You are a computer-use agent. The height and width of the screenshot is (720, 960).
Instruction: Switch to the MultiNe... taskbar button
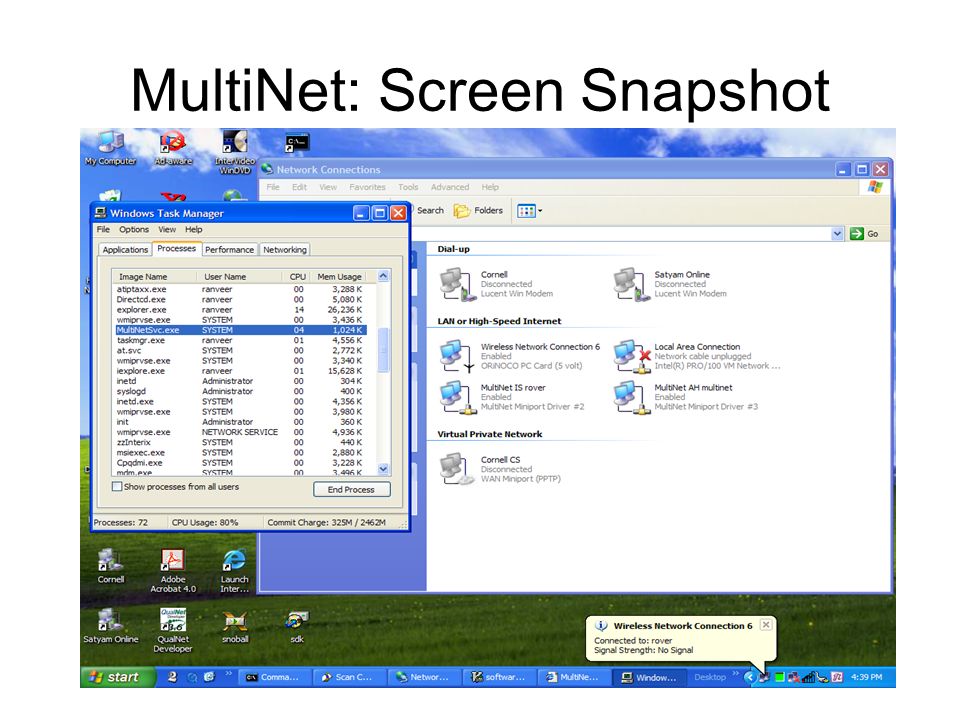pos(573,678)
